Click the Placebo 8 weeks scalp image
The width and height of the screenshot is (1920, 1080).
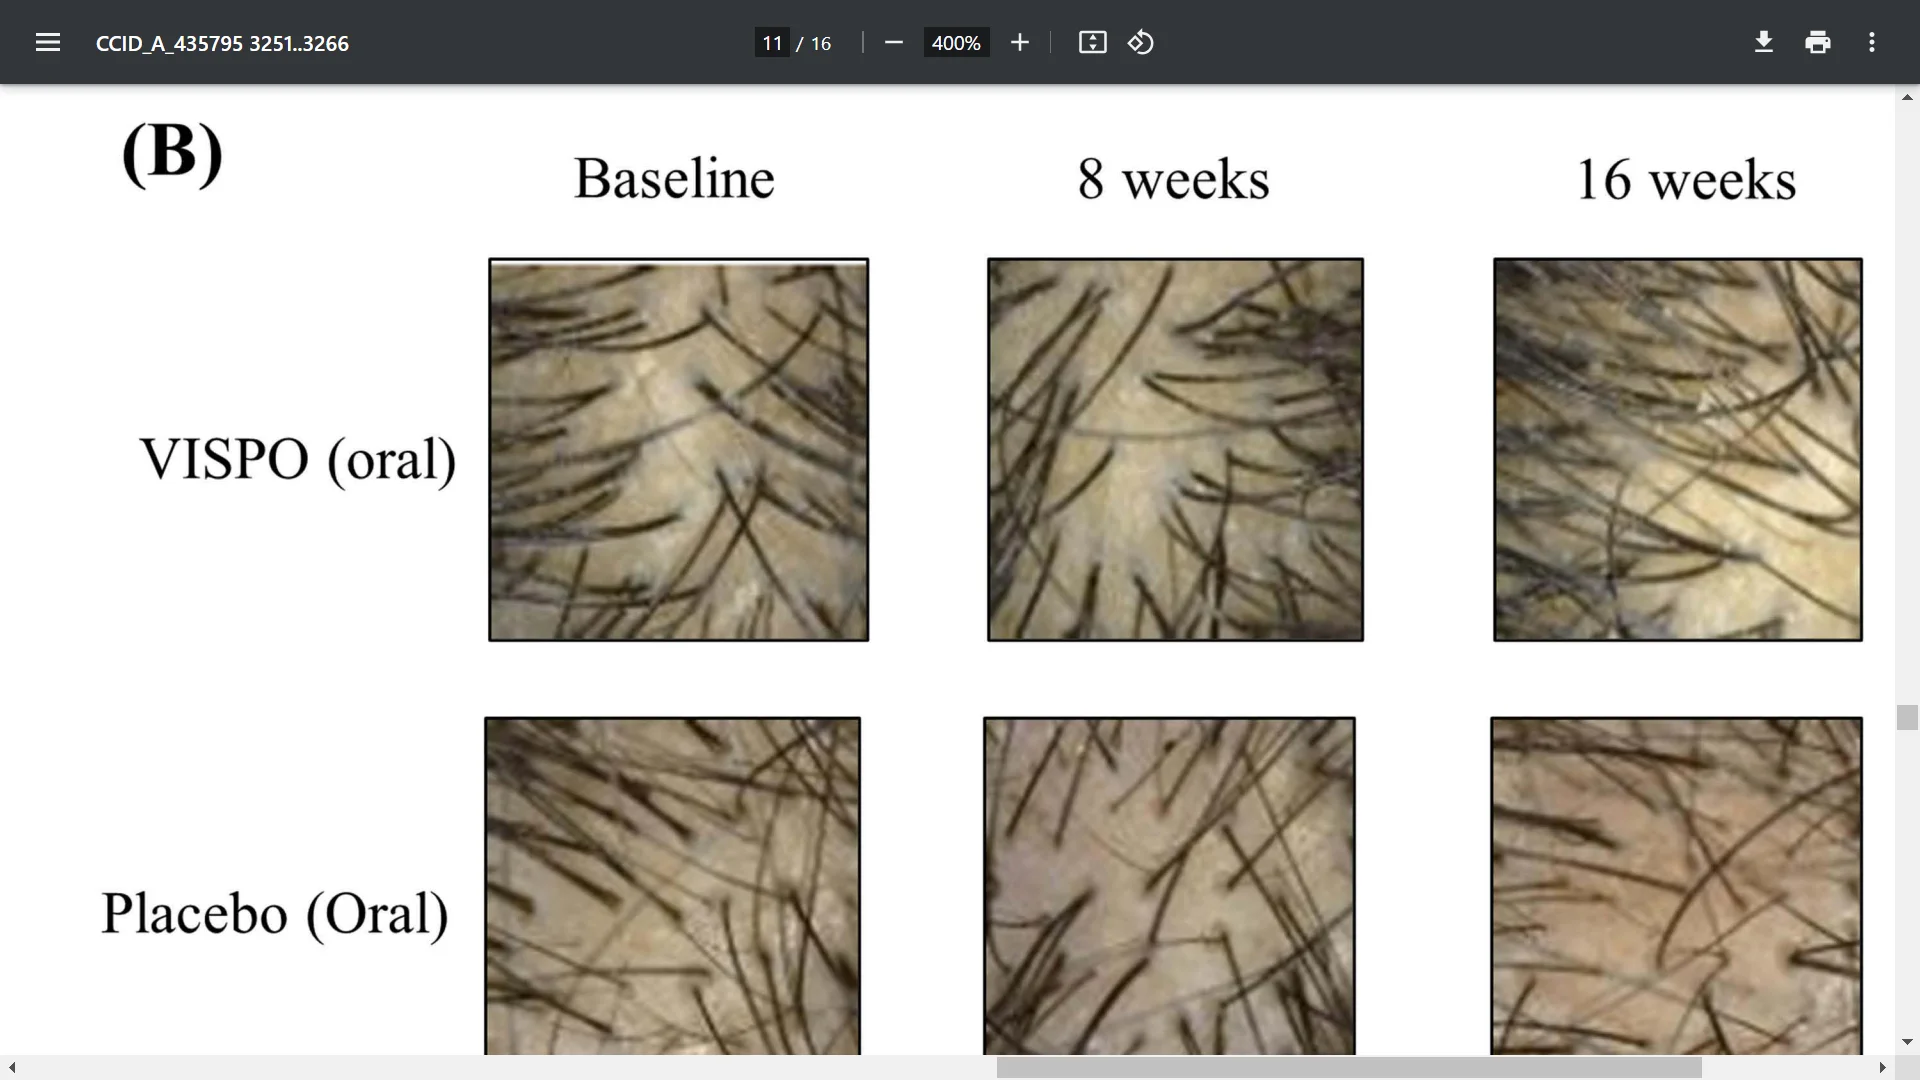pos(1169,886)
